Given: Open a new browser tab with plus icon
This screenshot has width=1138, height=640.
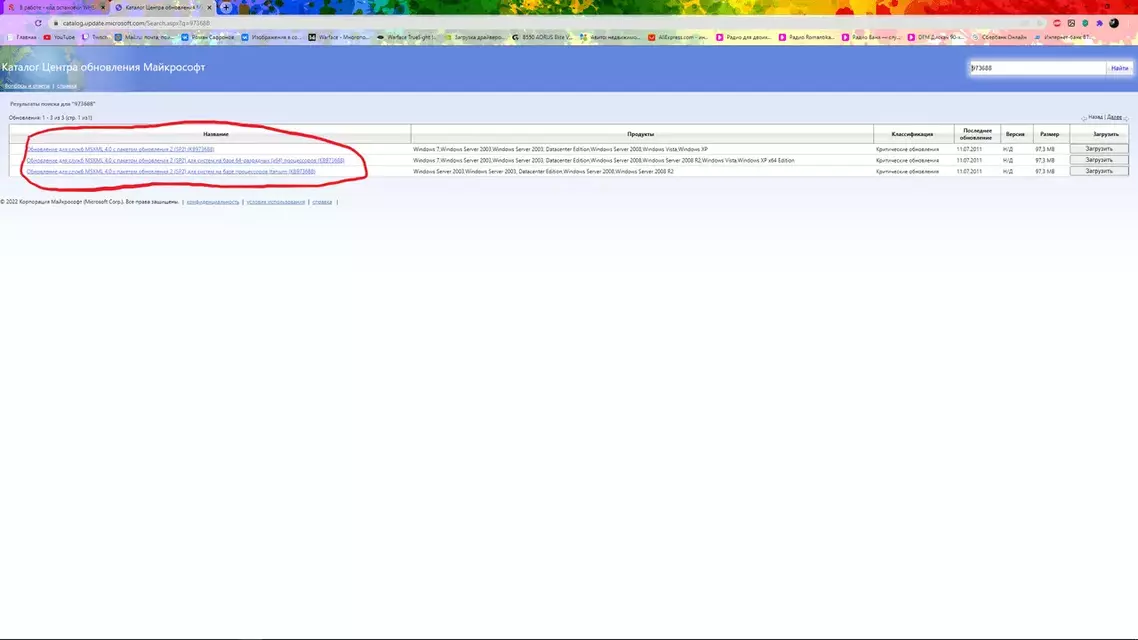Looking at the screenshot, I should [226, 7].
